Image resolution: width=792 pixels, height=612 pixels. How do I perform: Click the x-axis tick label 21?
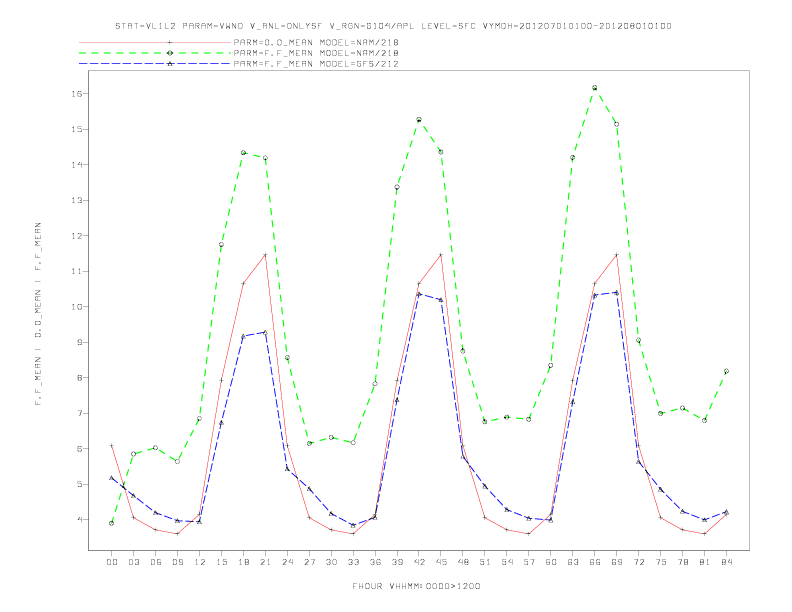coord(265,562)
